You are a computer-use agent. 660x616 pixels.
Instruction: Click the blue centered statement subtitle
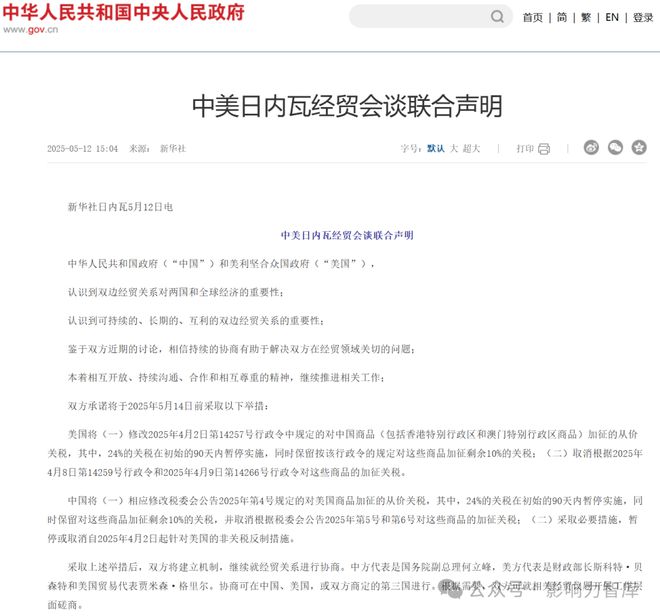point(347,235)
